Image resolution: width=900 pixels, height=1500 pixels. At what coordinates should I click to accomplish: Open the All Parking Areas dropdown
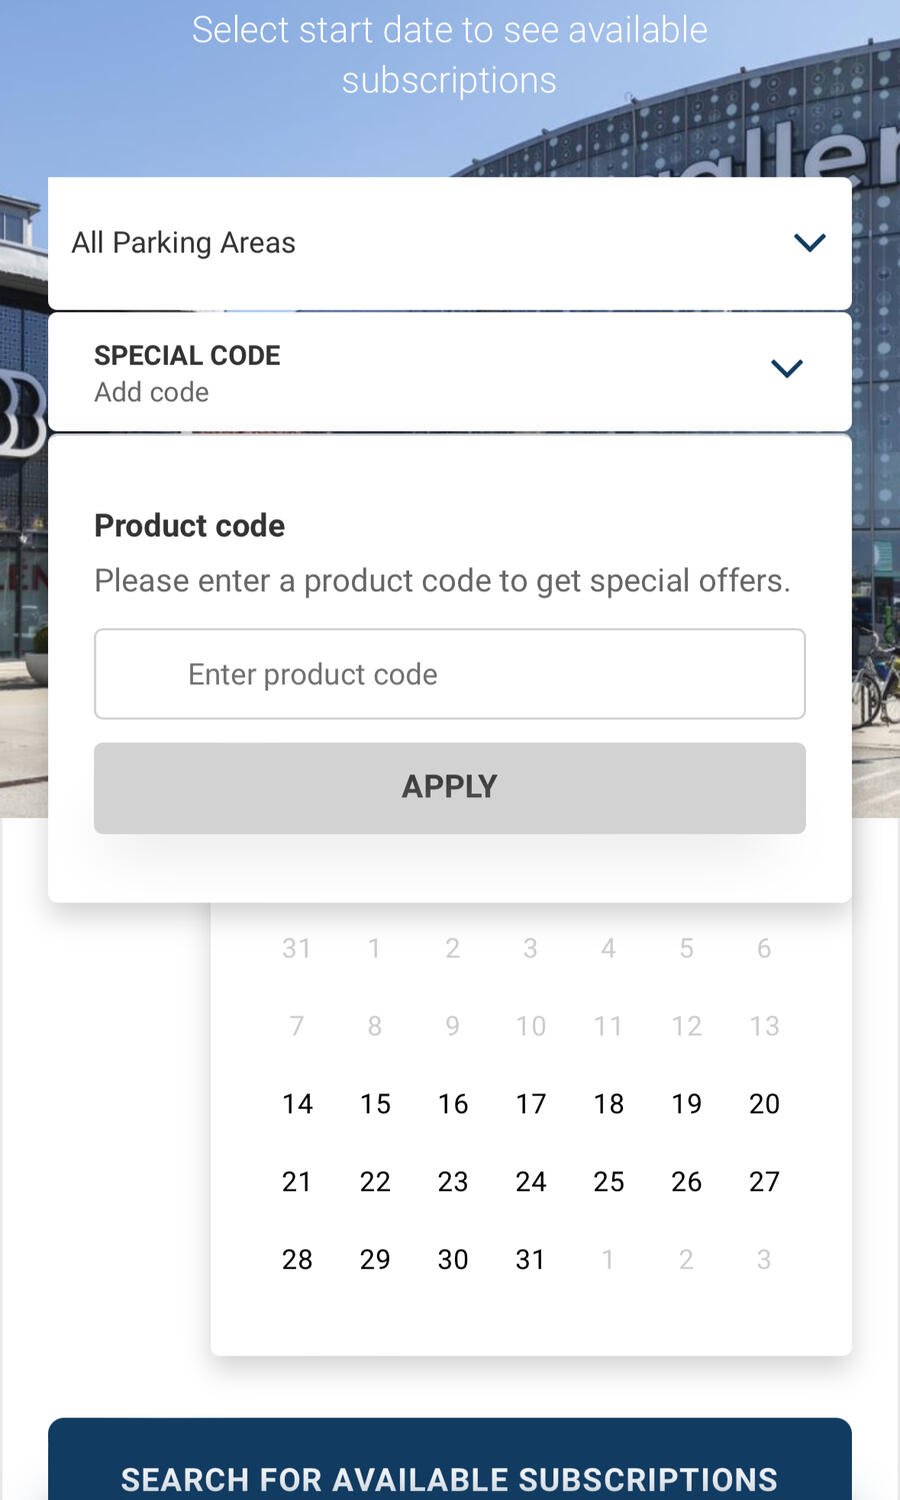tap(449, 243)
